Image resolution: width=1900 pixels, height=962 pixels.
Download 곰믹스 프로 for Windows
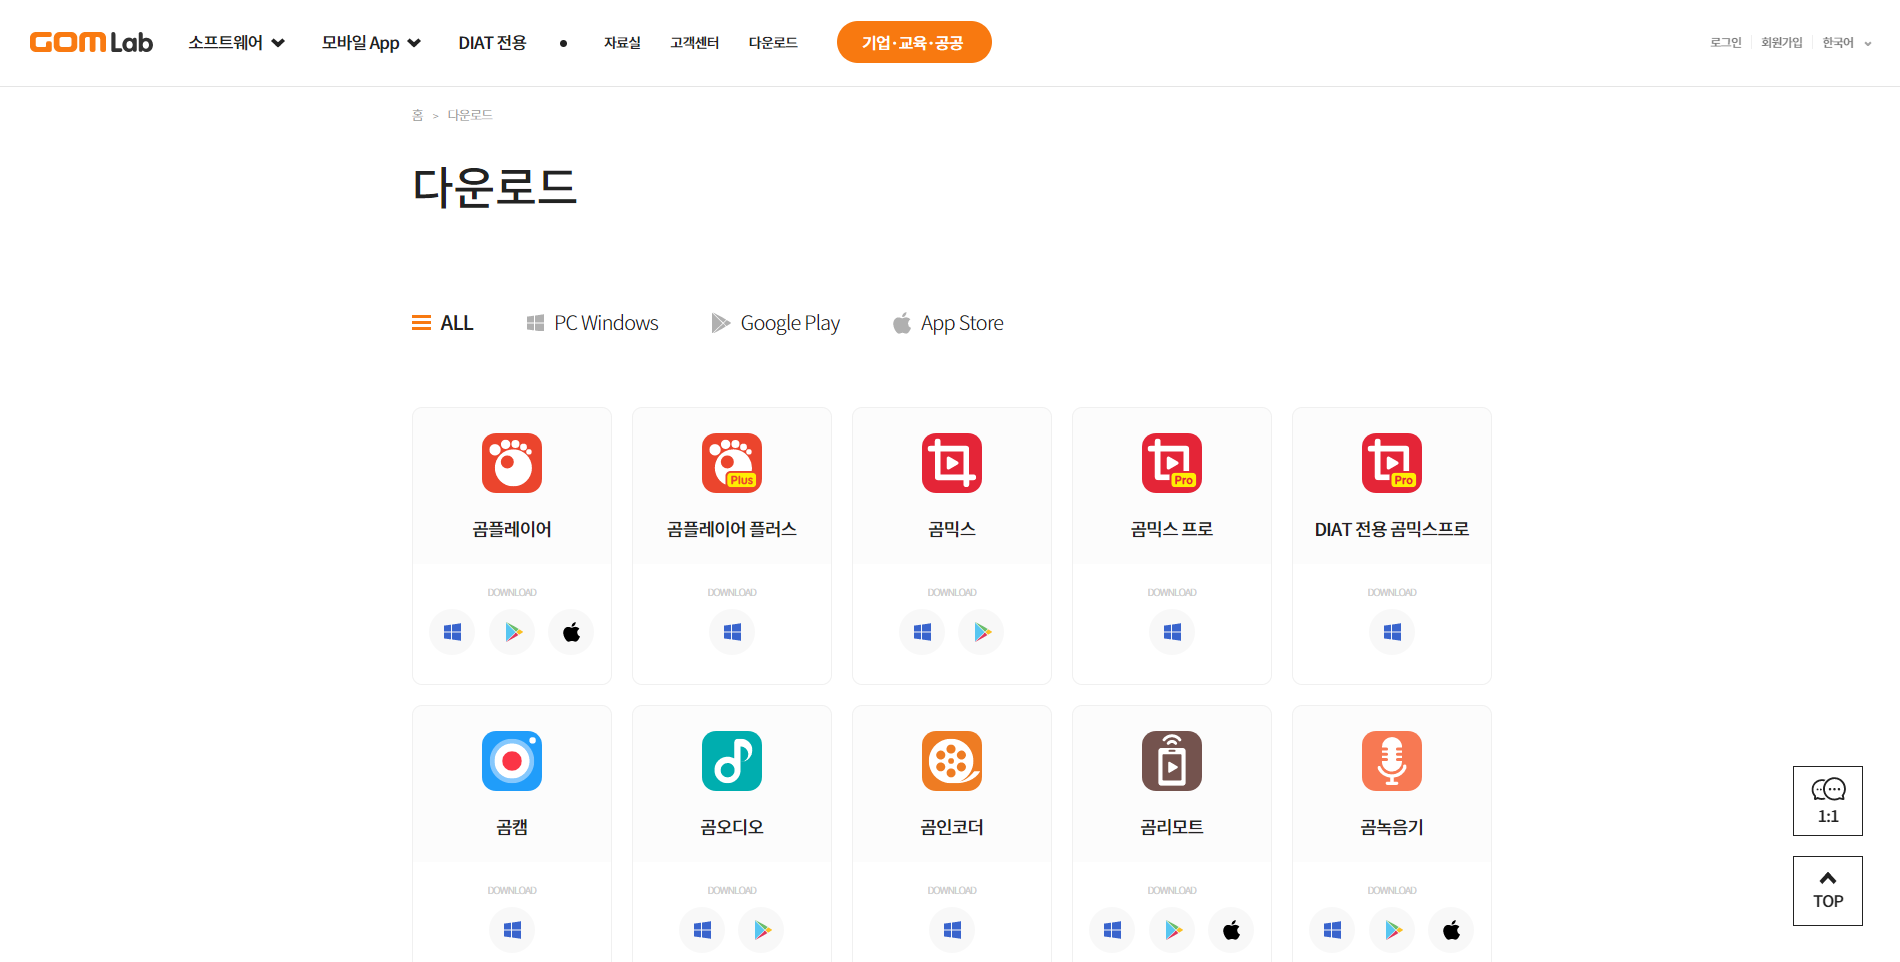pos(1172,632)
